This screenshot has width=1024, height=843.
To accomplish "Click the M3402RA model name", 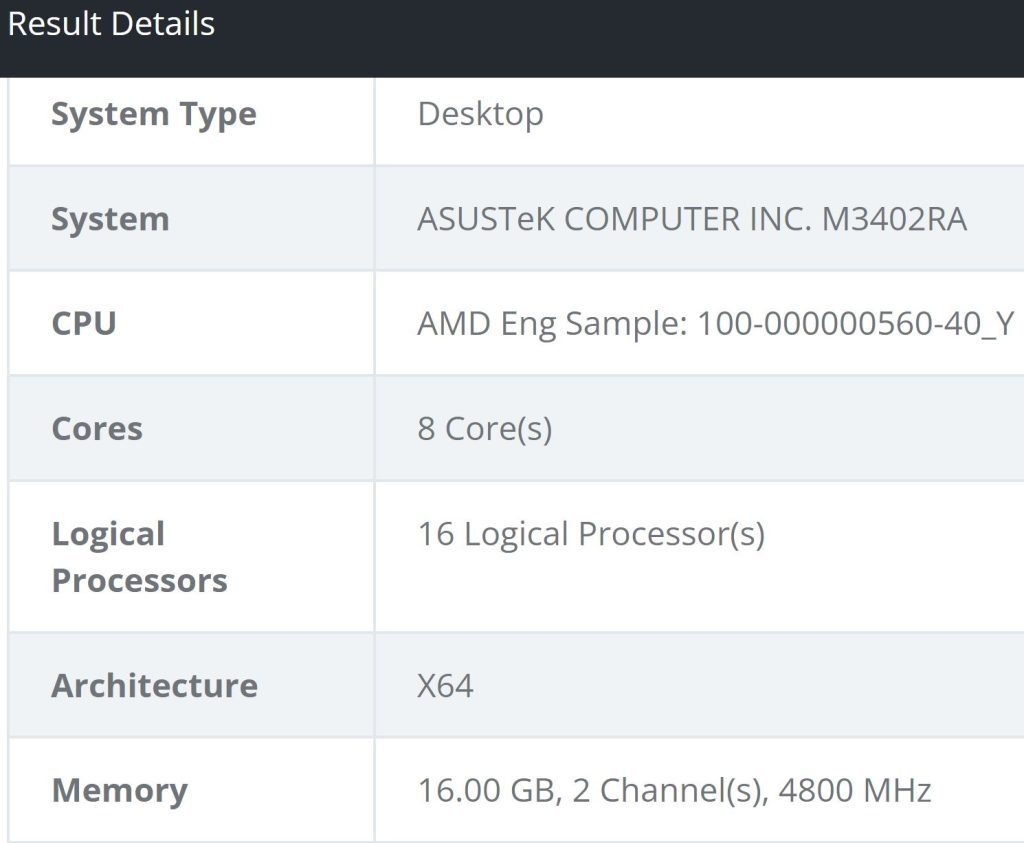I will tap(894, 219).
